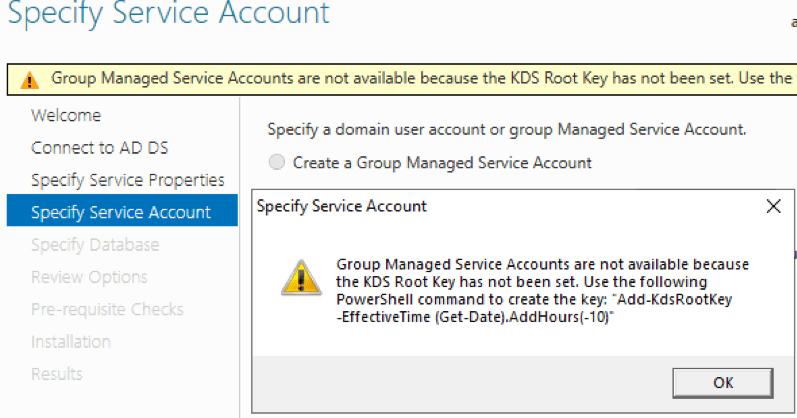Click the warning icon in the yellow banner
The height and width of the screenshot is (418, 797).
tap(31, 79)
